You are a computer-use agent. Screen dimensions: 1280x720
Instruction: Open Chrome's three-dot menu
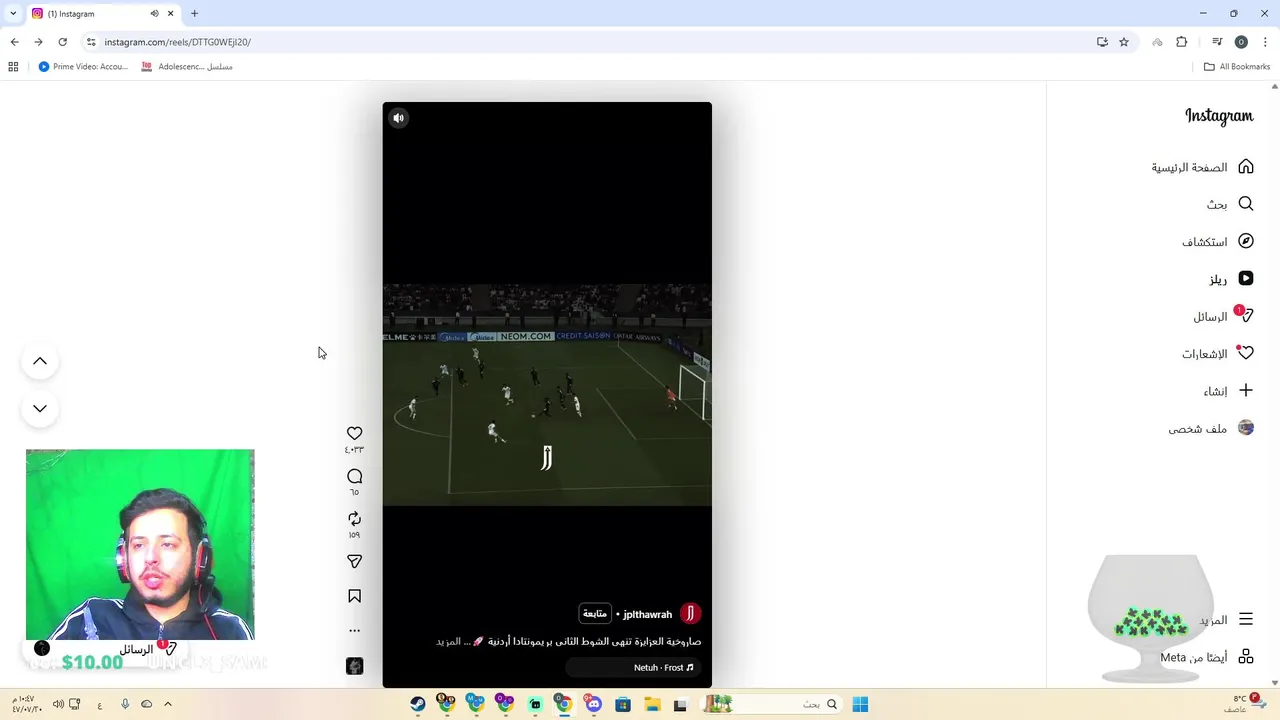click(x=1265, y=42)
